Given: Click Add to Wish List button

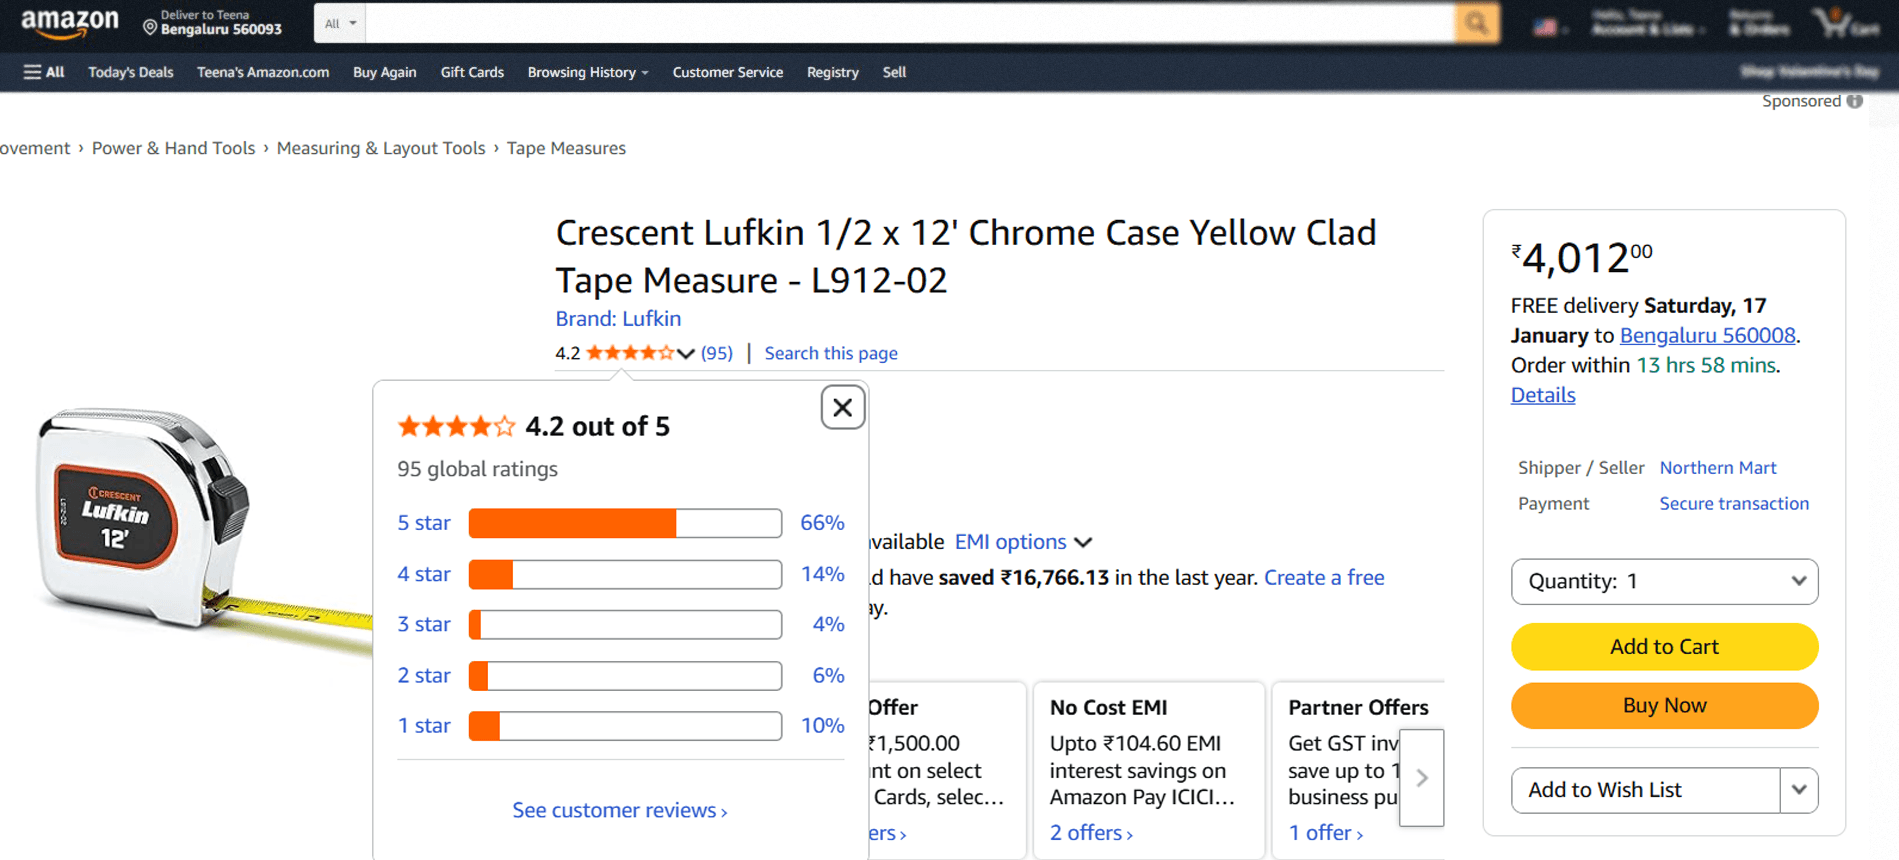Looking at the screenshot, I should point(1646,790).
